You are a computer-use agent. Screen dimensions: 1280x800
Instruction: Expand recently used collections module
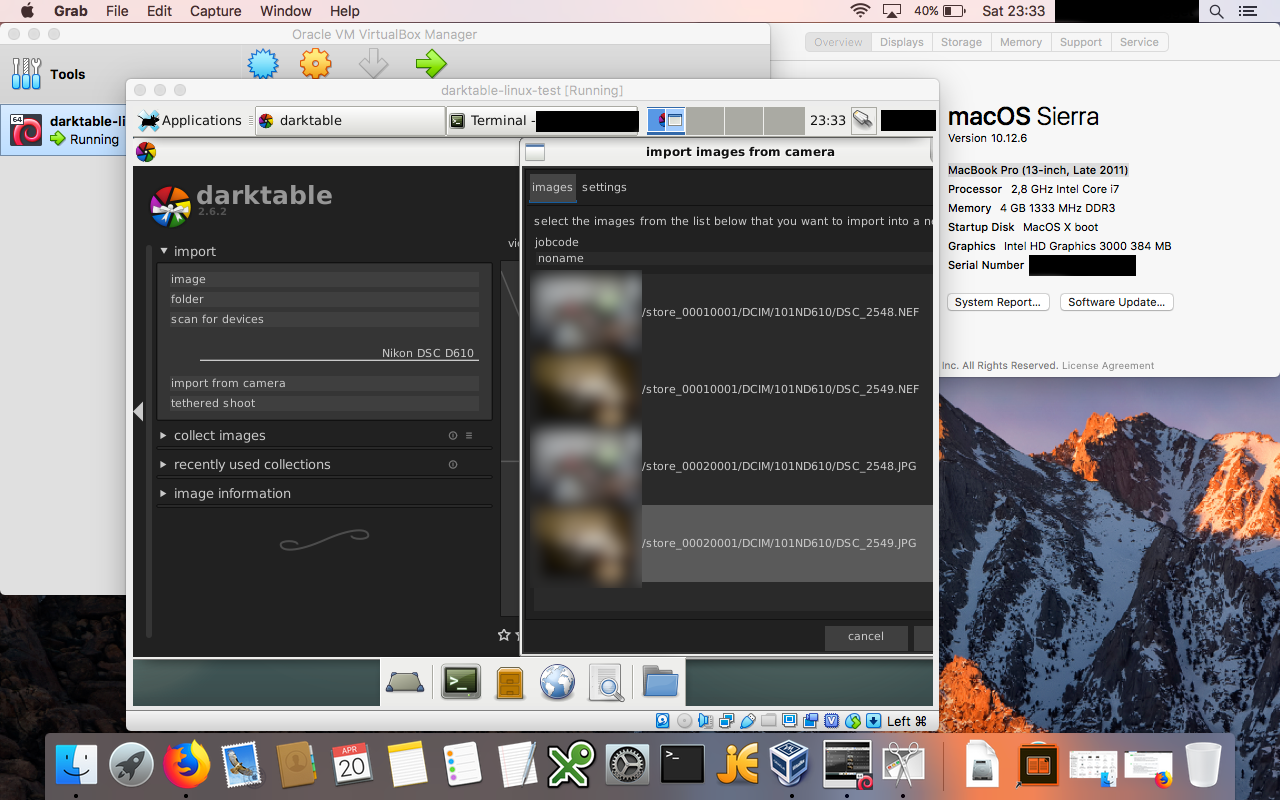point(164,465)
